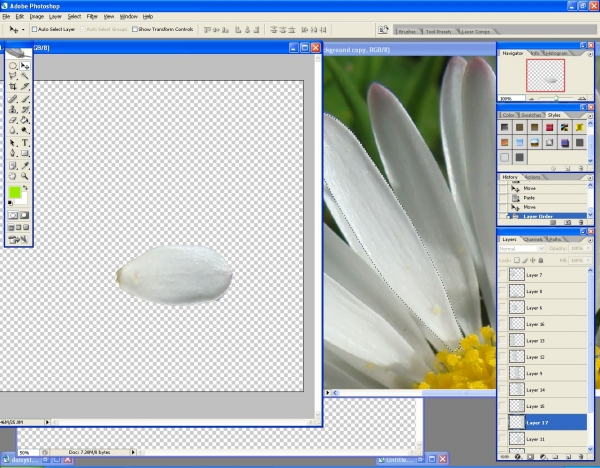The image size is (600, 468).
Task: Select the Elliptical Marquee tool
Action: click(13, 65)
